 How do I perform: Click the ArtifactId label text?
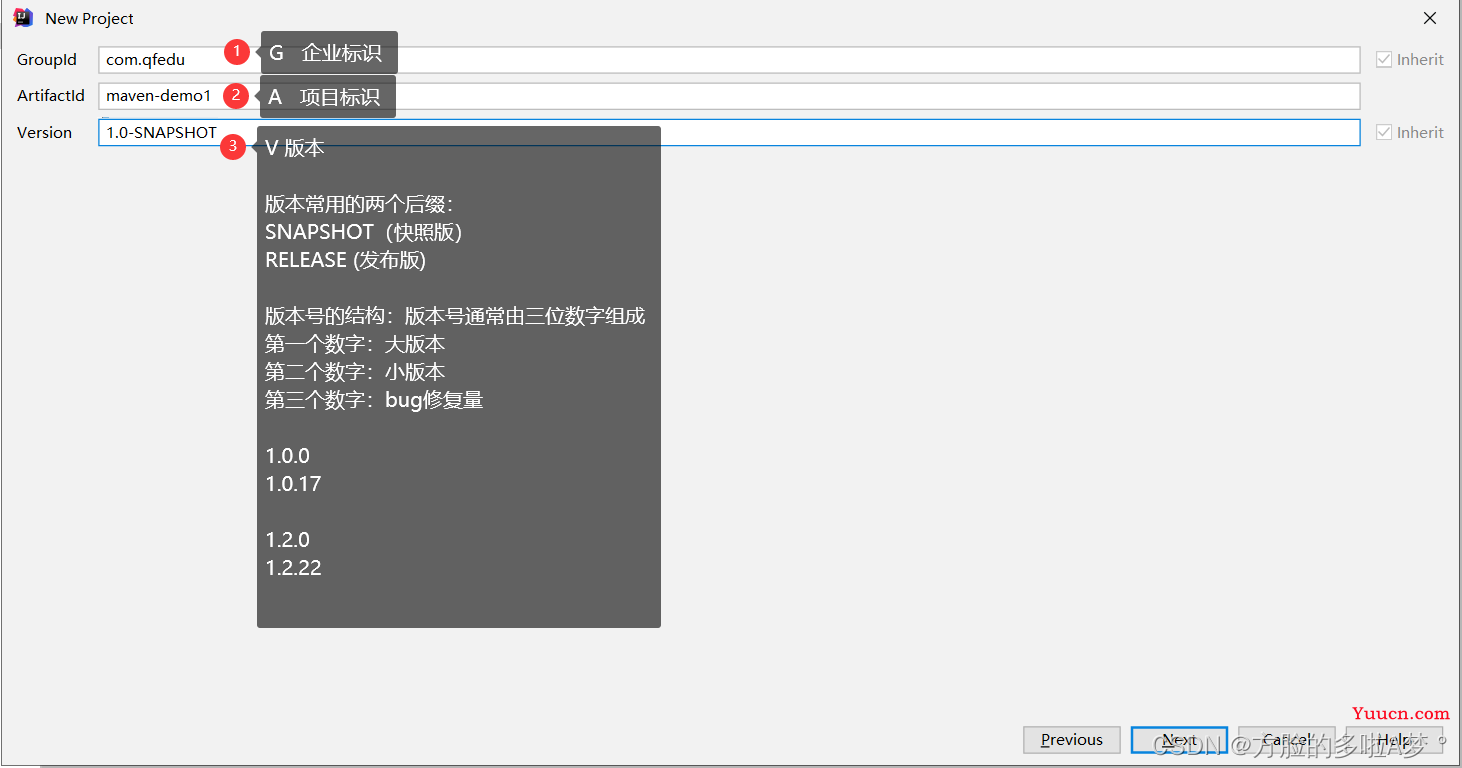51,96
